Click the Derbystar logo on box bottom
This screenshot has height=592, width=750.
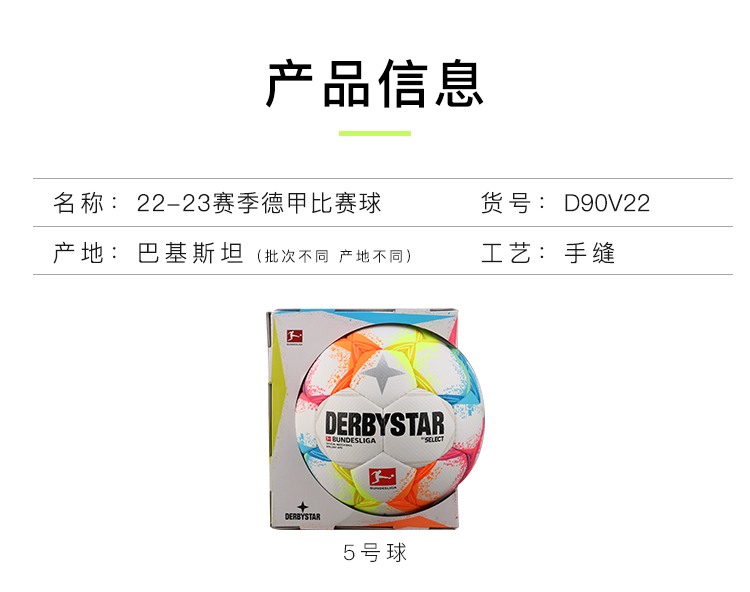[302, 511]
